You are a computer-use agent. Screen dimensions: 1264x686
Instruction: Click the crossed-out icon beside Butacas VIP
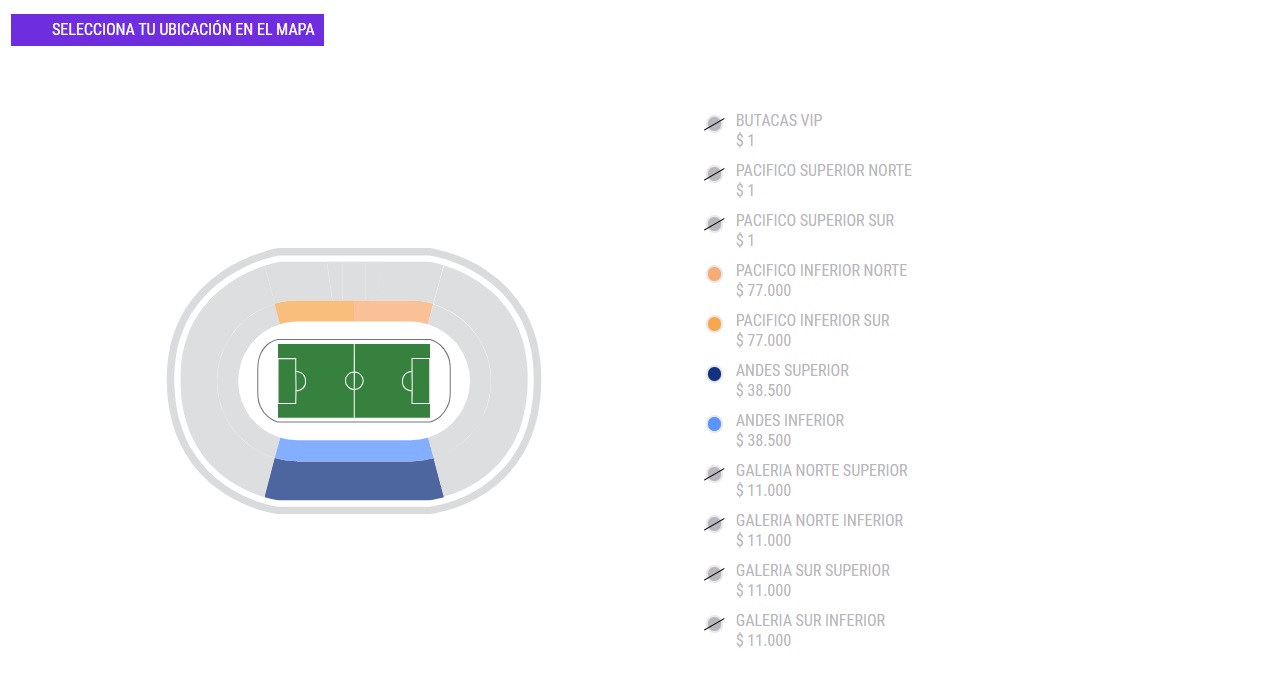(714, 124)
